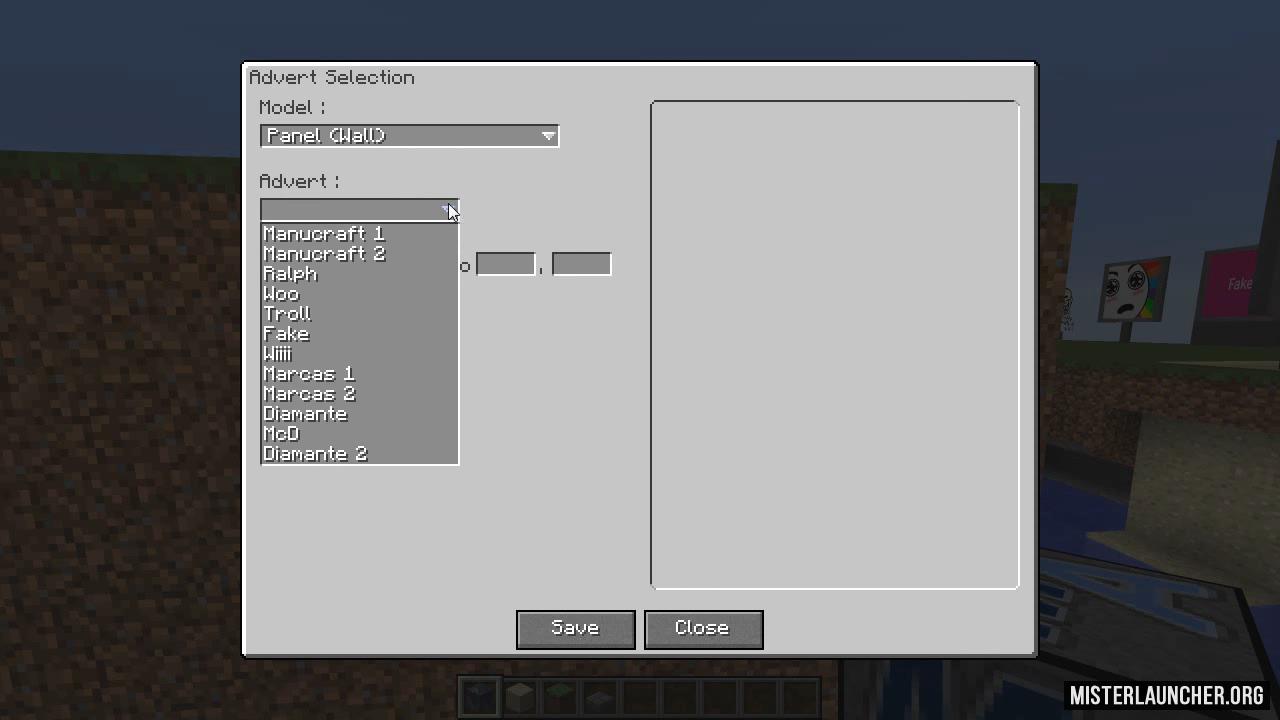Focus the second coordinate input field
This screenshot has height=720, width=1280.
[581, 264]
